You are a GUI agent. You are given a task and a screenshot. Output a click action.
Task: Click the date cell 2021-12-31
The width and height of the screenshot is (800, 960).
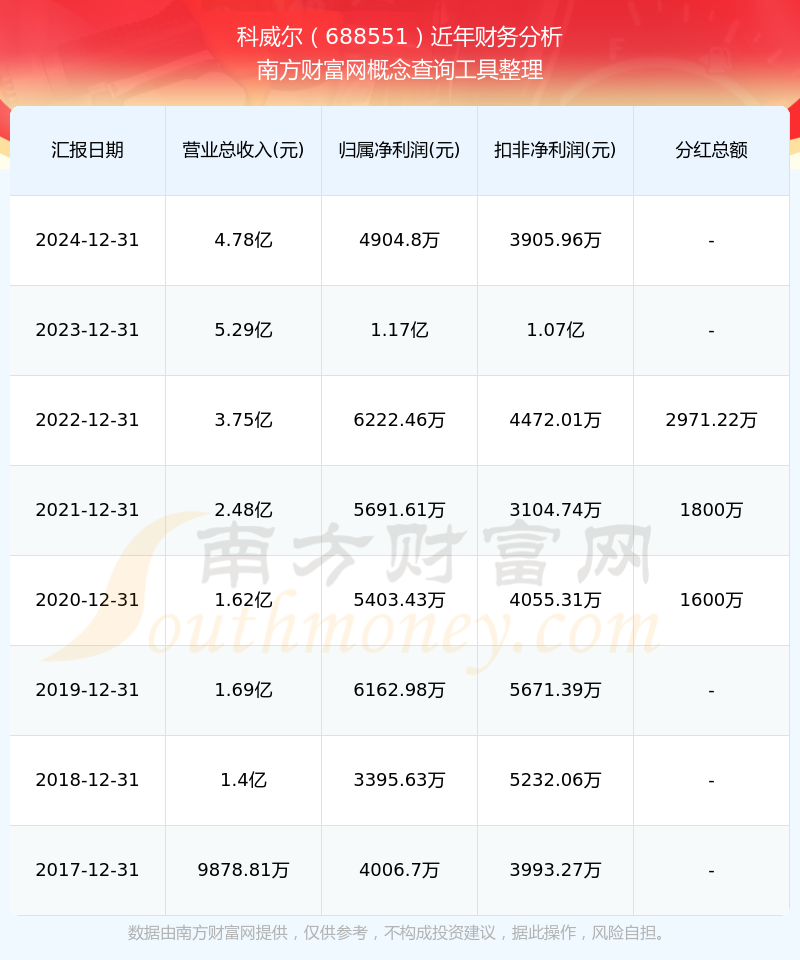pos(88,510)
